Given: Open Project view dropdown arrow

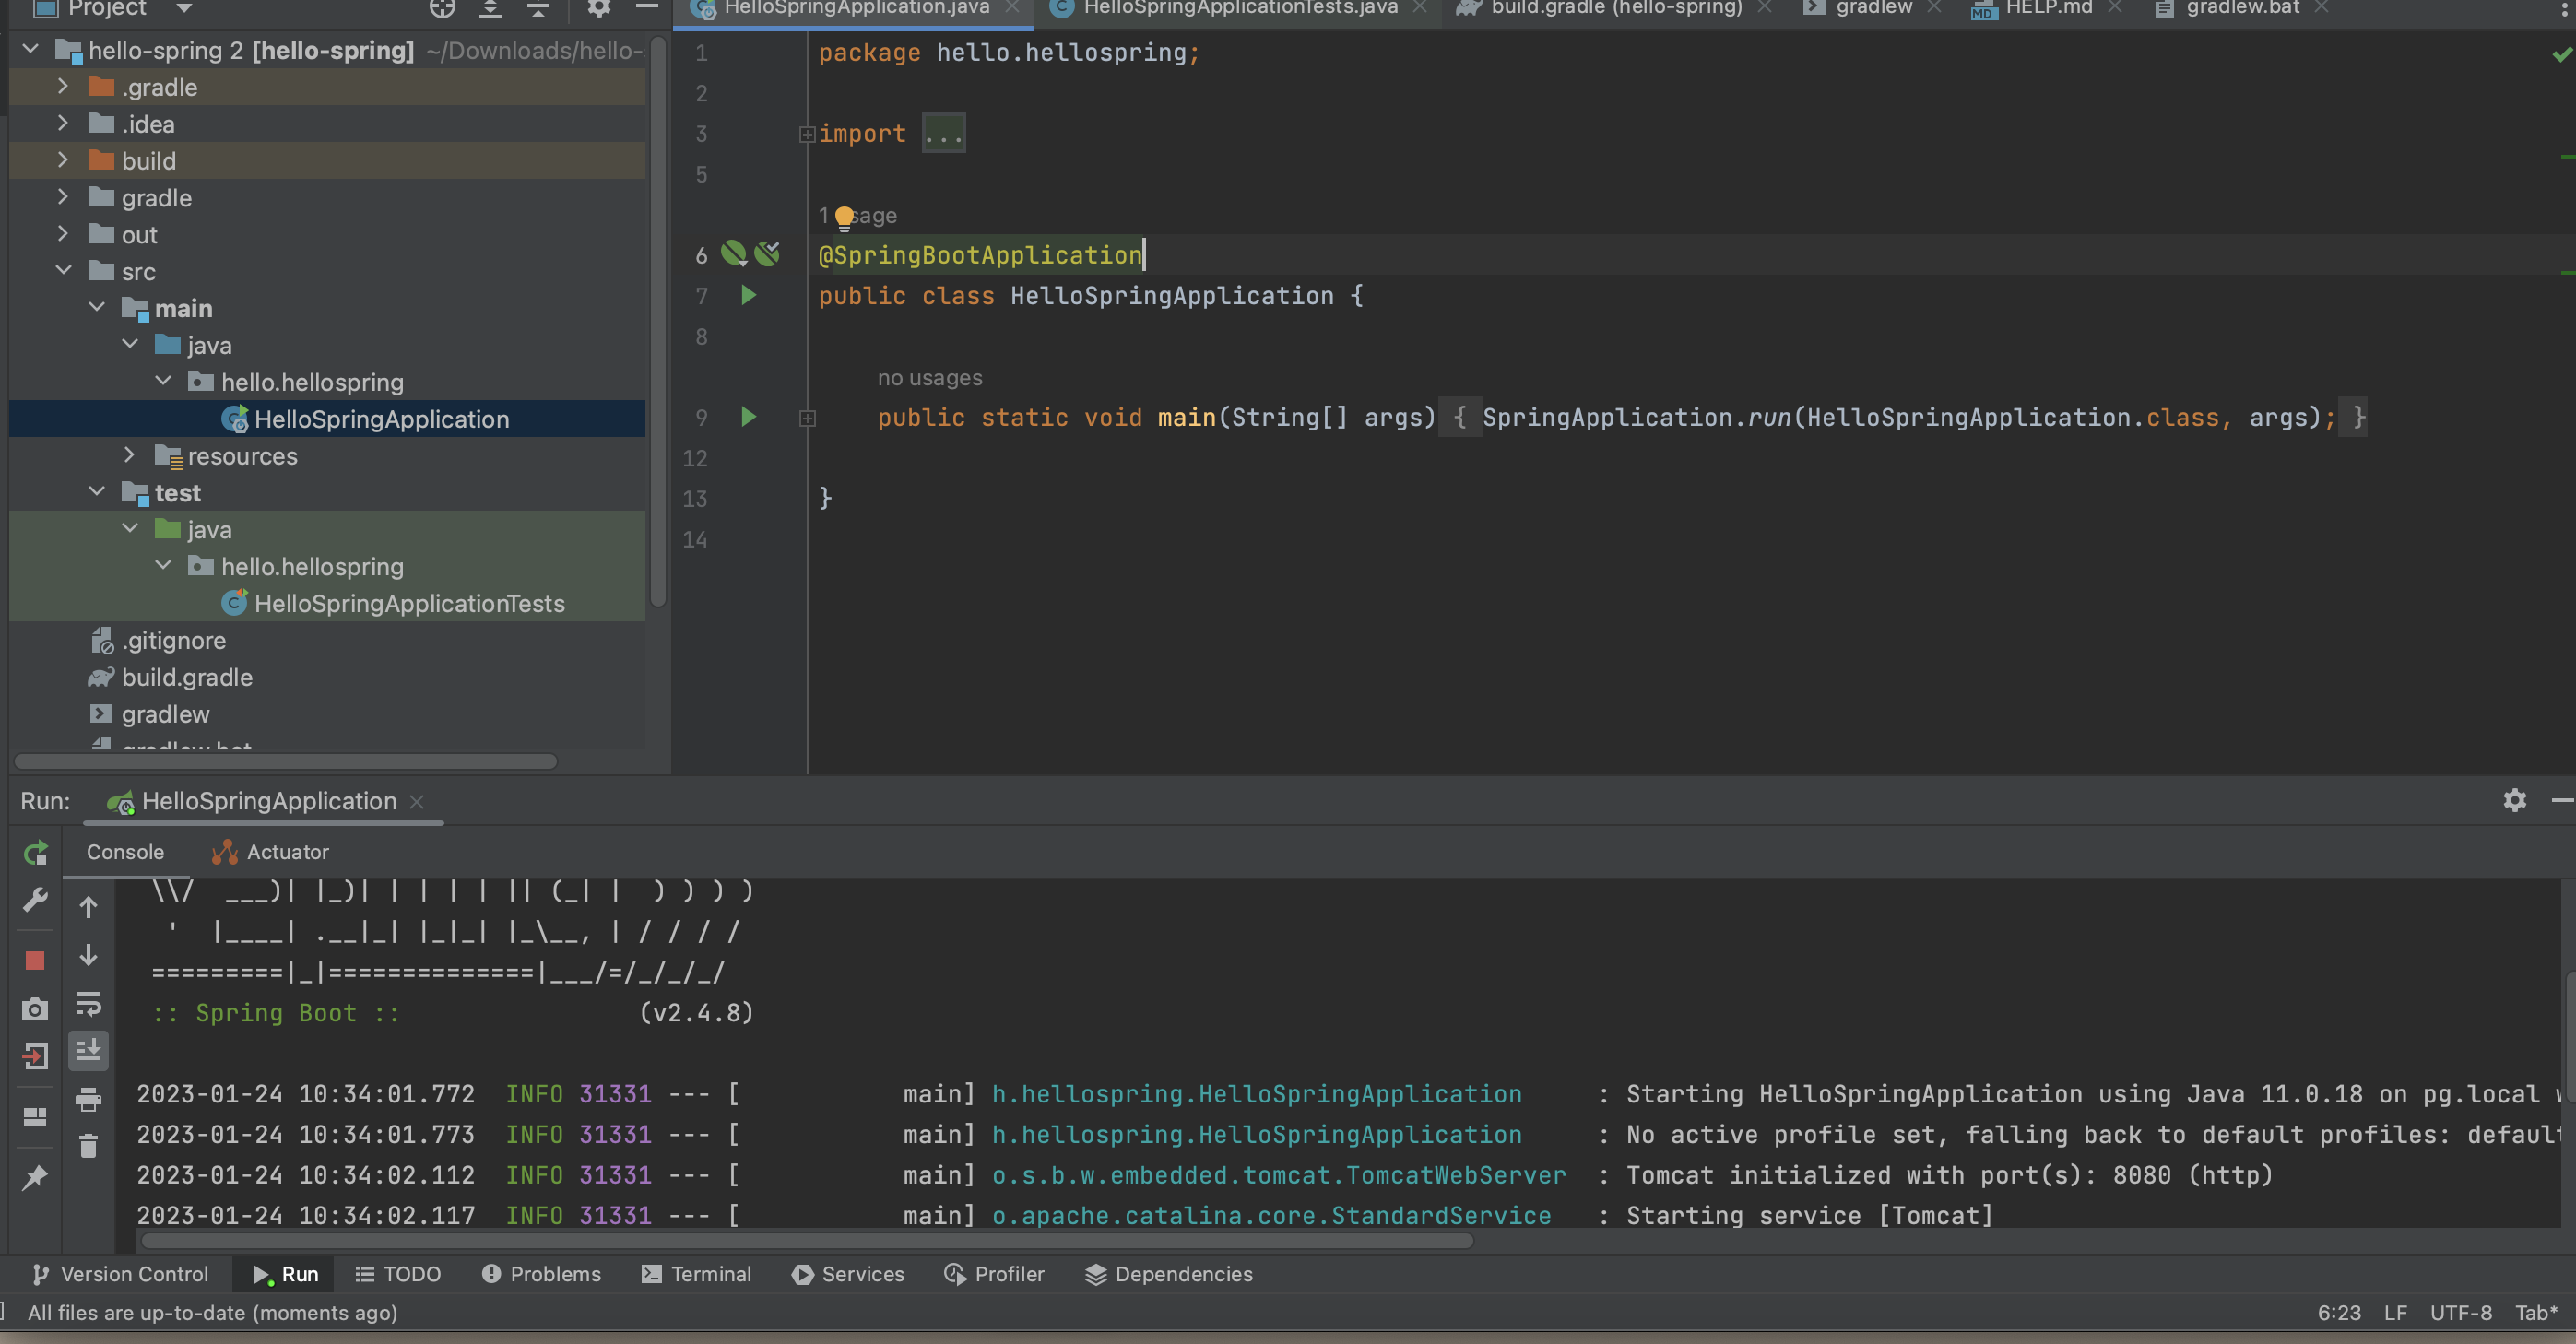Looking at the screenshot, I should pos(183,9).
